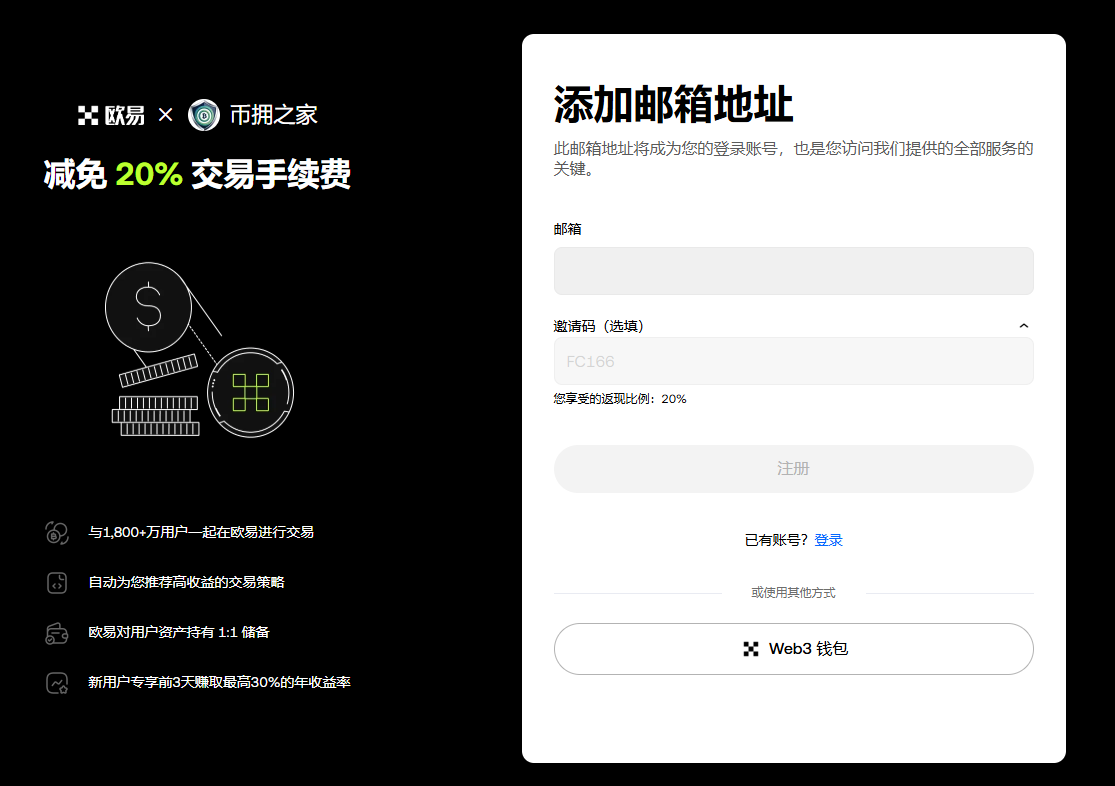Click the green OKX token coin illustration

pos(250,393)
